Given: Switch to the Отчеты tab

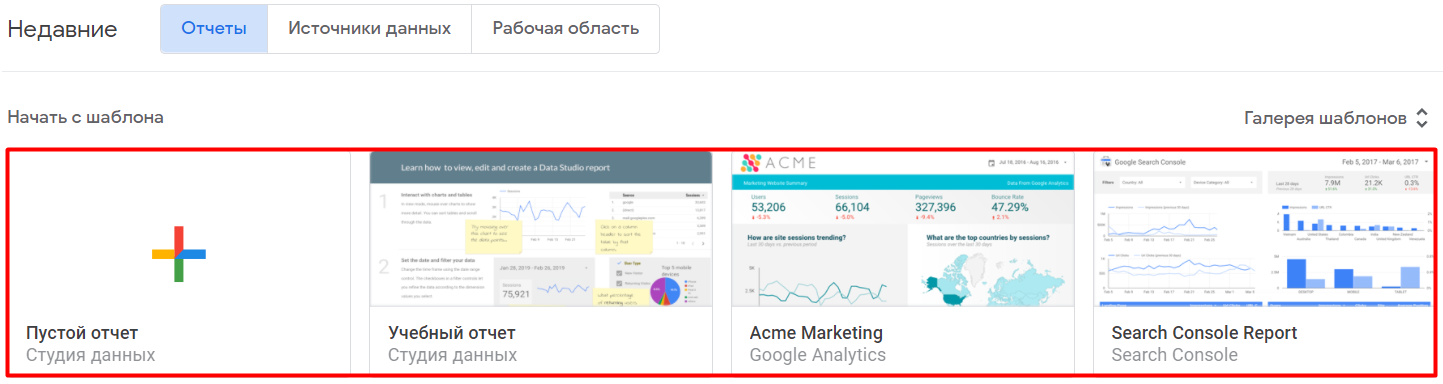Looking at the screenshot, I should [214, 29].
